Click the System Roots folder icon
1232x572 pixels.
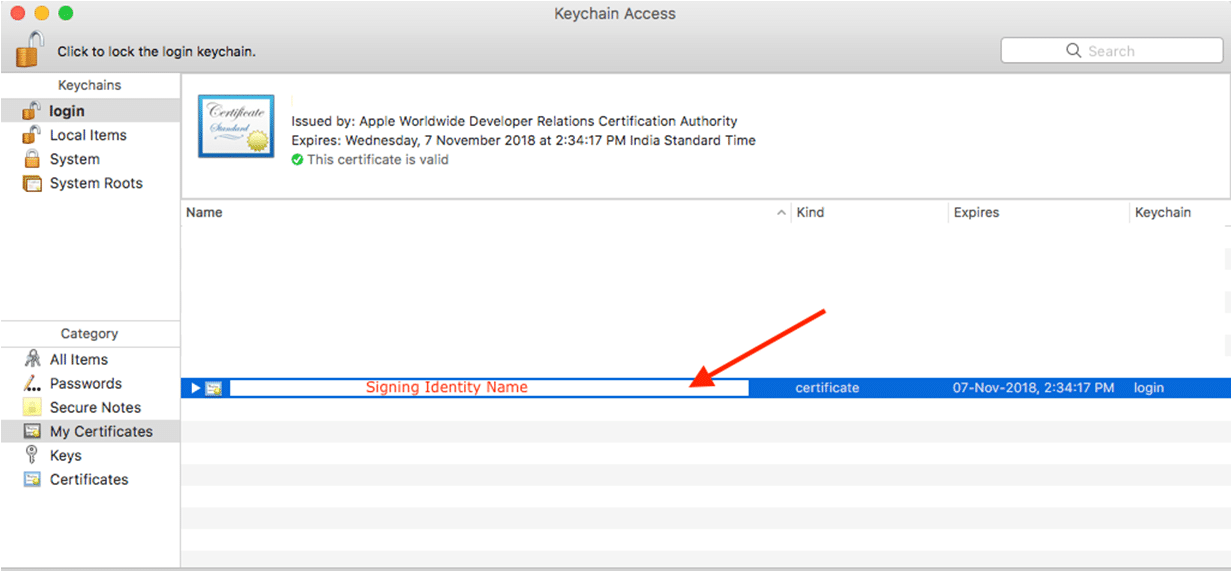(32, 183)
